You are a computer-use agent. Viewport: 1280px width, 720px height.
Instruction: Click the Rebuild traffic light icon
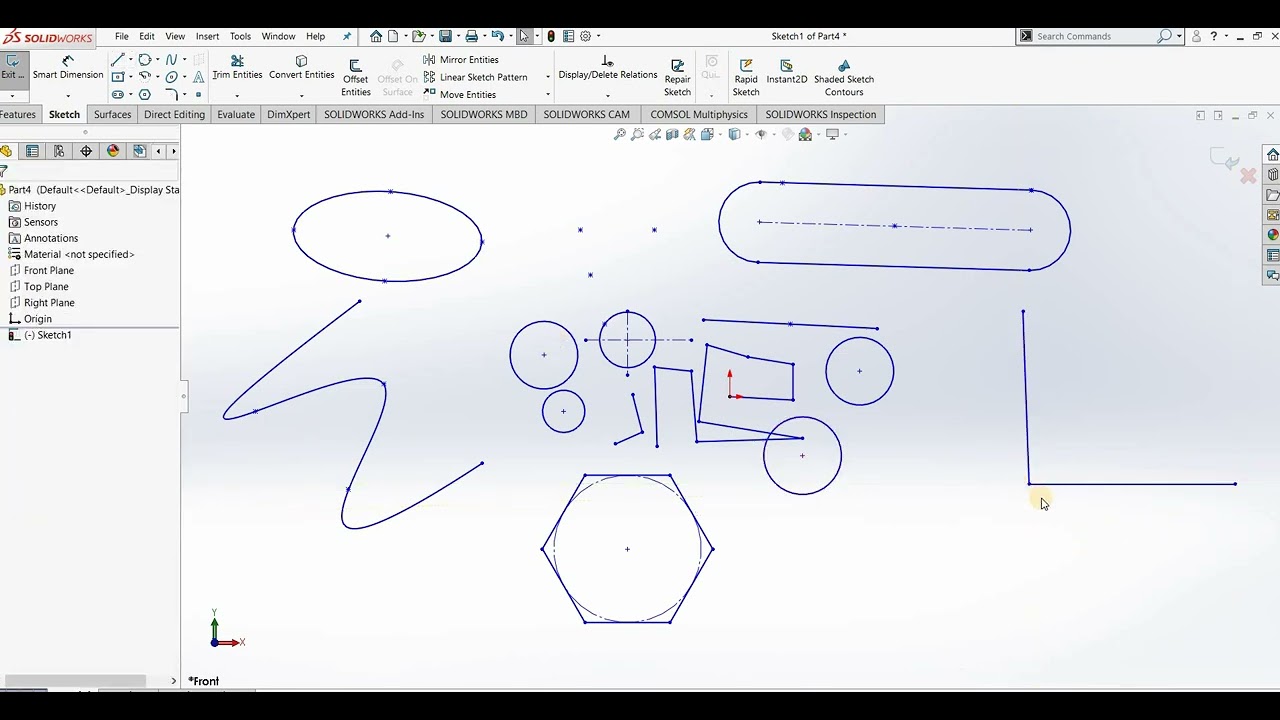(551, 36)
